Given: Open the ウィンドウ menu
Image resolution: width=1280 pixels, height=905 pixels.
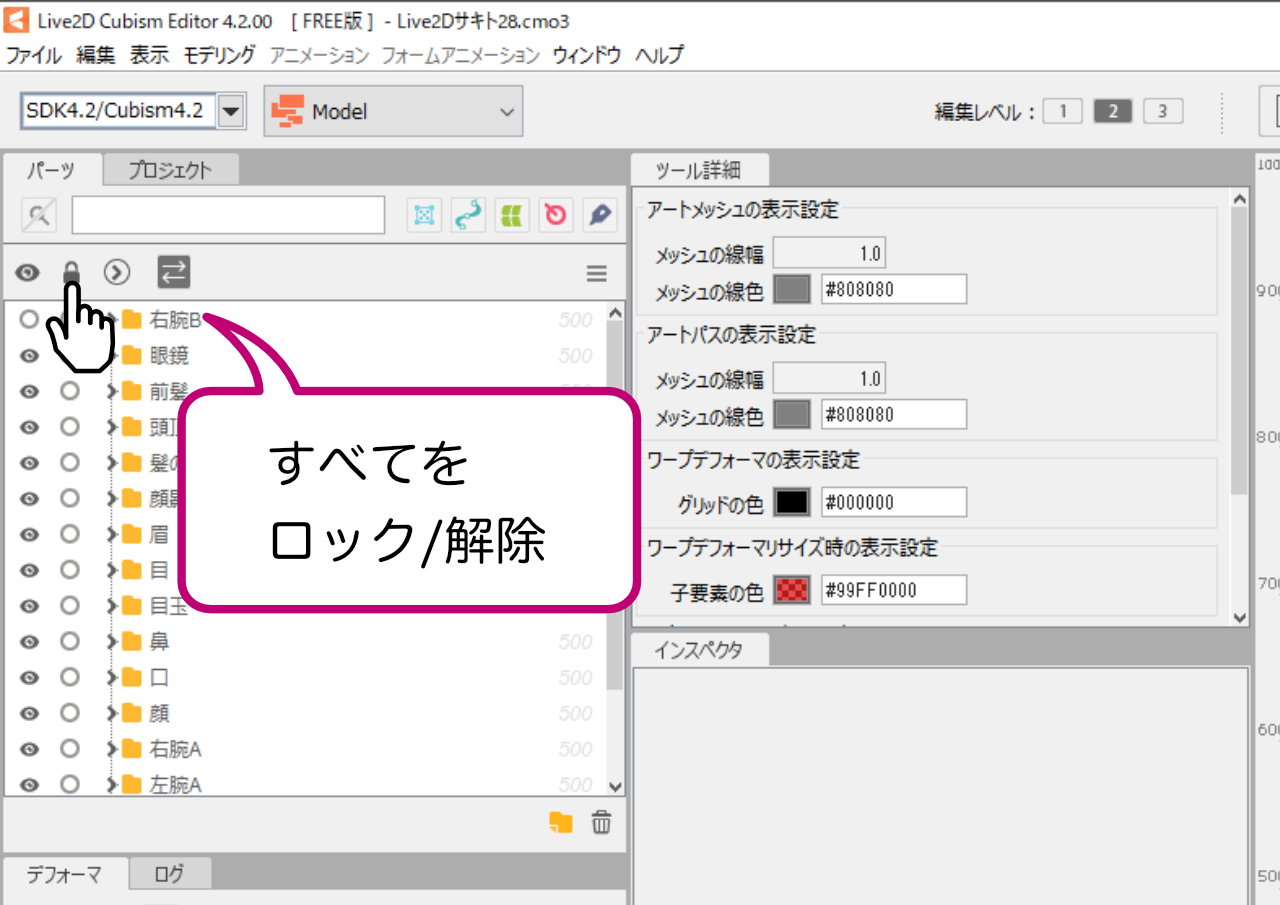Looking at the screenshot, I should coord(587,55).
